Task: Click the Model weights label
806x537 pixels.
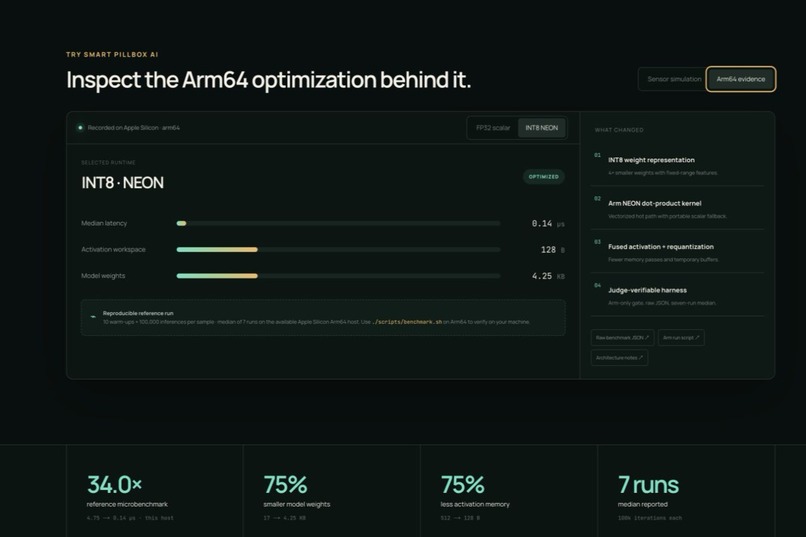Action: (x=103, y=276)
